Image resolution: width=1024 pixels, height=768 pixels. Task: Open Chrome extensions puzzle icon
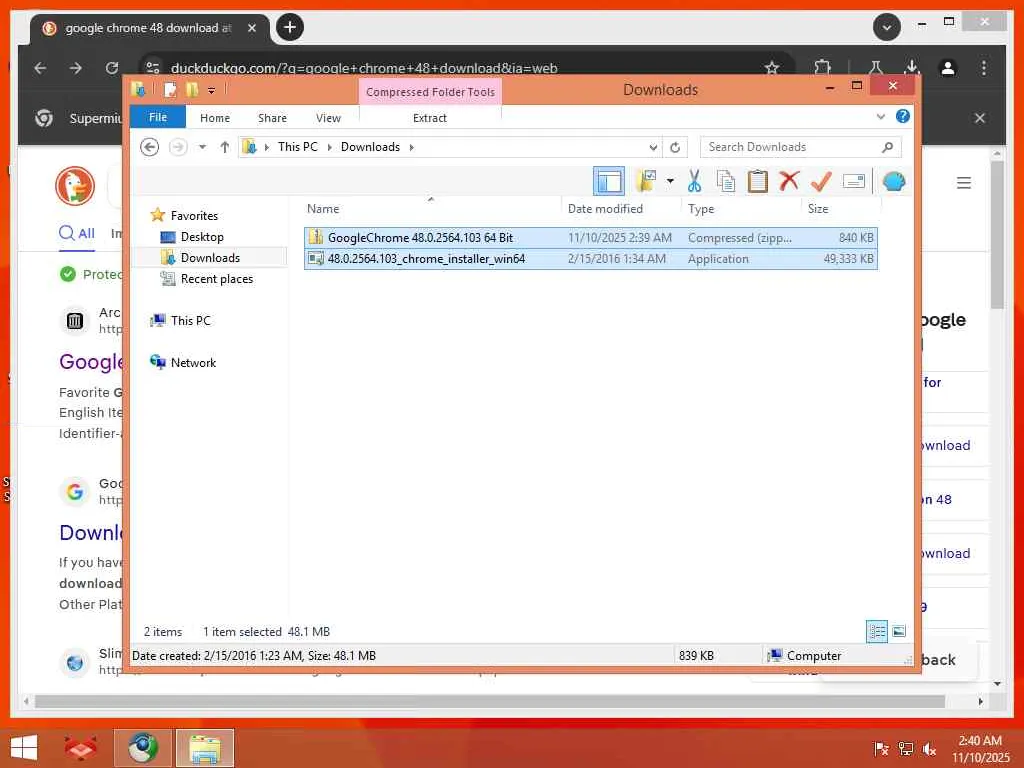(x=823, y=68)
